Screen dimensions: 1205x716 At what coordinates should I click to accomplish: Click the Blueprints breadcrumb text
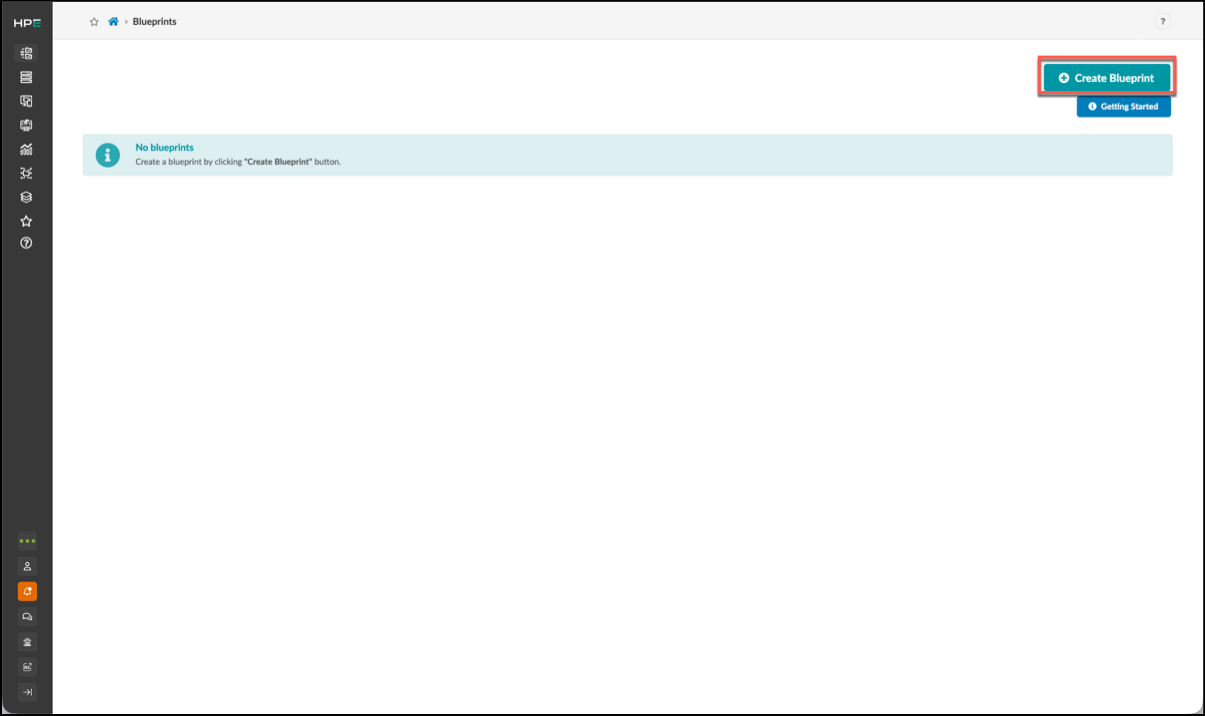[x=155, y=21]
